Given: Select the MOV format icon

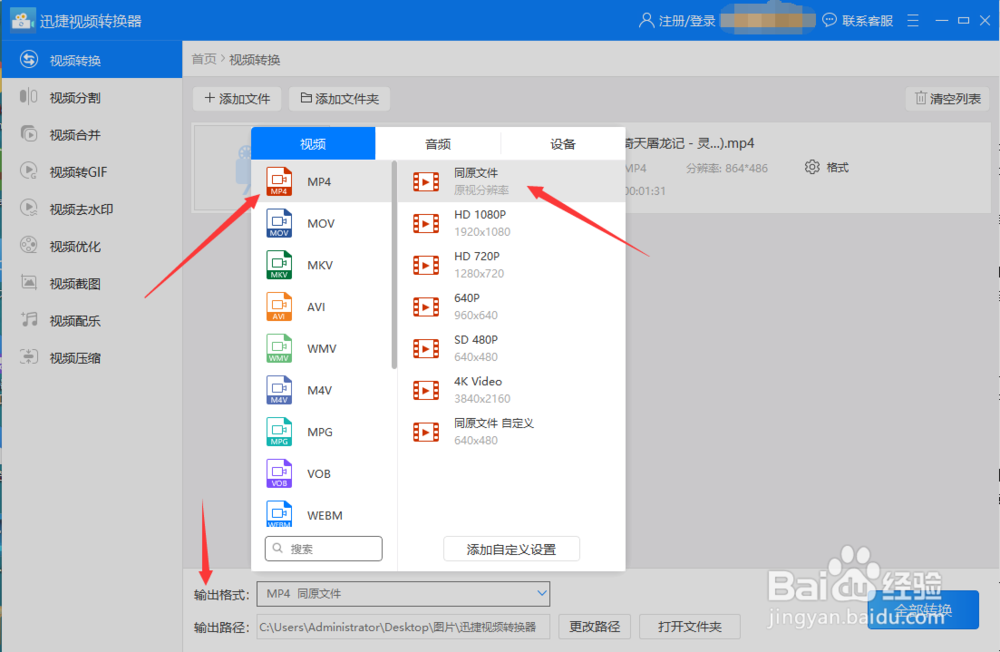Looking at the screenshot, I should 279,223.
